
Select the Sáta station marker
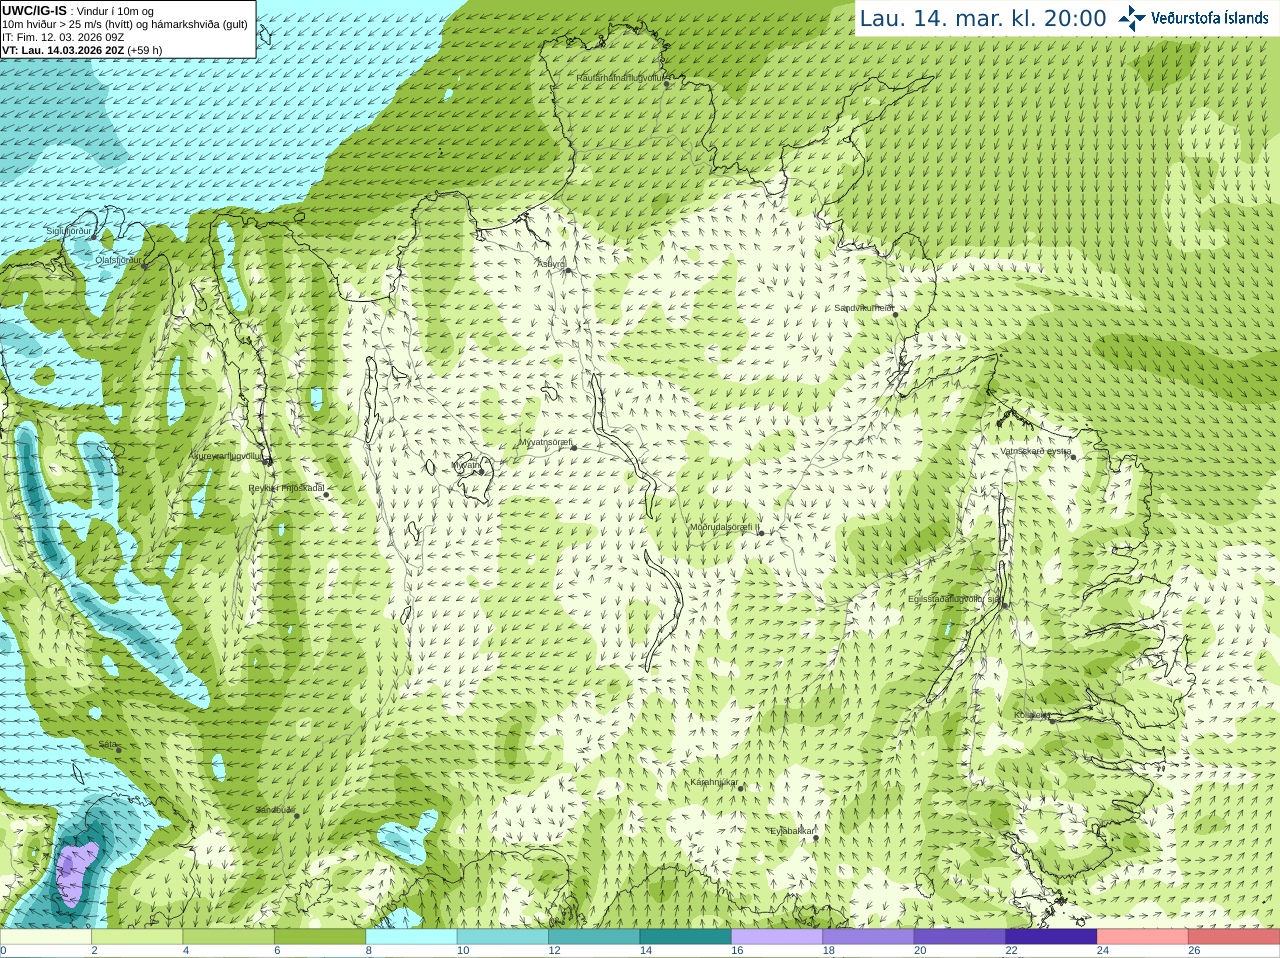tap(119, 749)
